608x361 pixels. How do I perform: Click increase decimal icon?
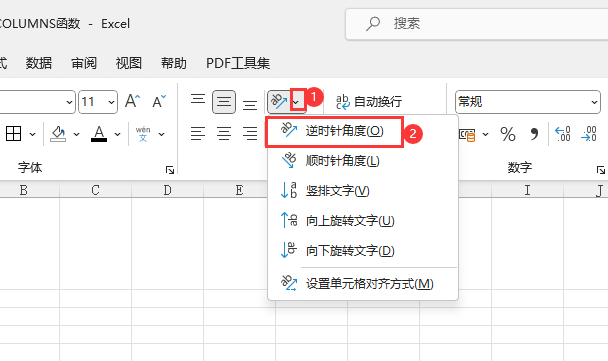[563, 134]
